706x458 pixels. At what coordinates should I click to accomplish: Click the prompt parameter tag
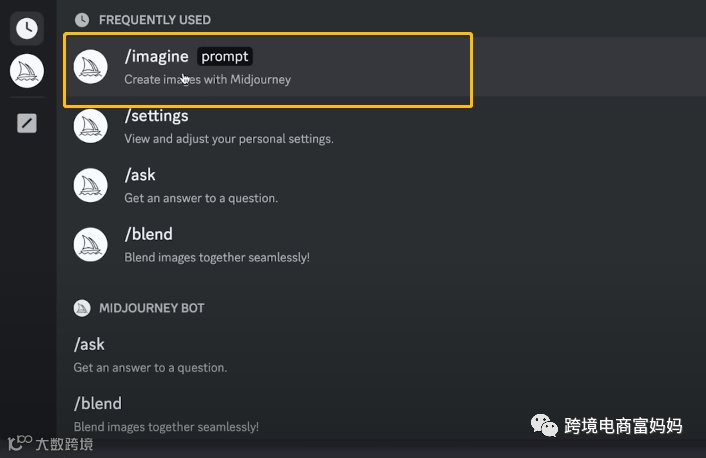225,57
